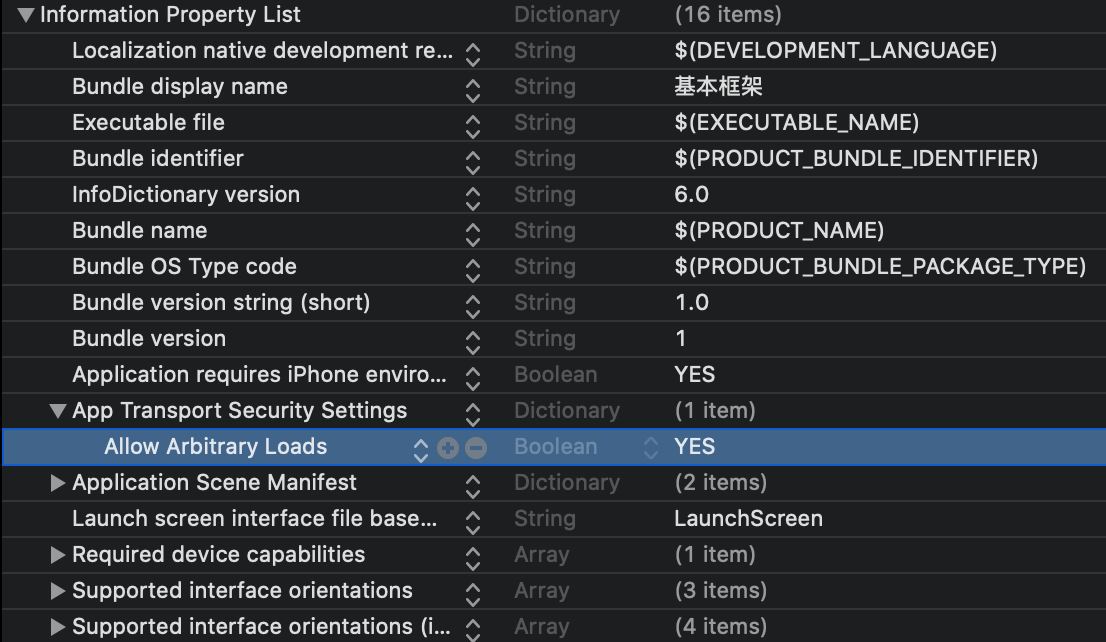Click the LaunchScreen value field
The width and height of the screenshot is (1106, 642).
point(748,519)
